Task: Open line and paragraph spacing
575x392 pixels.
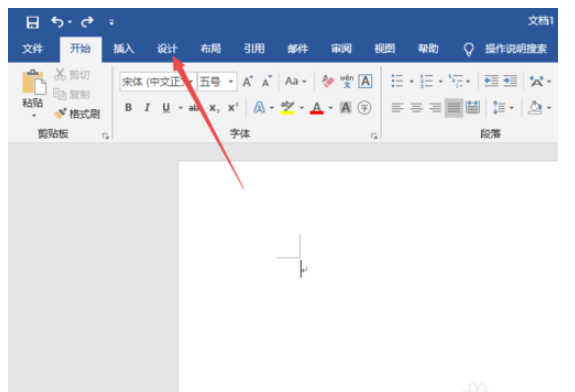Action: (499, 107)
